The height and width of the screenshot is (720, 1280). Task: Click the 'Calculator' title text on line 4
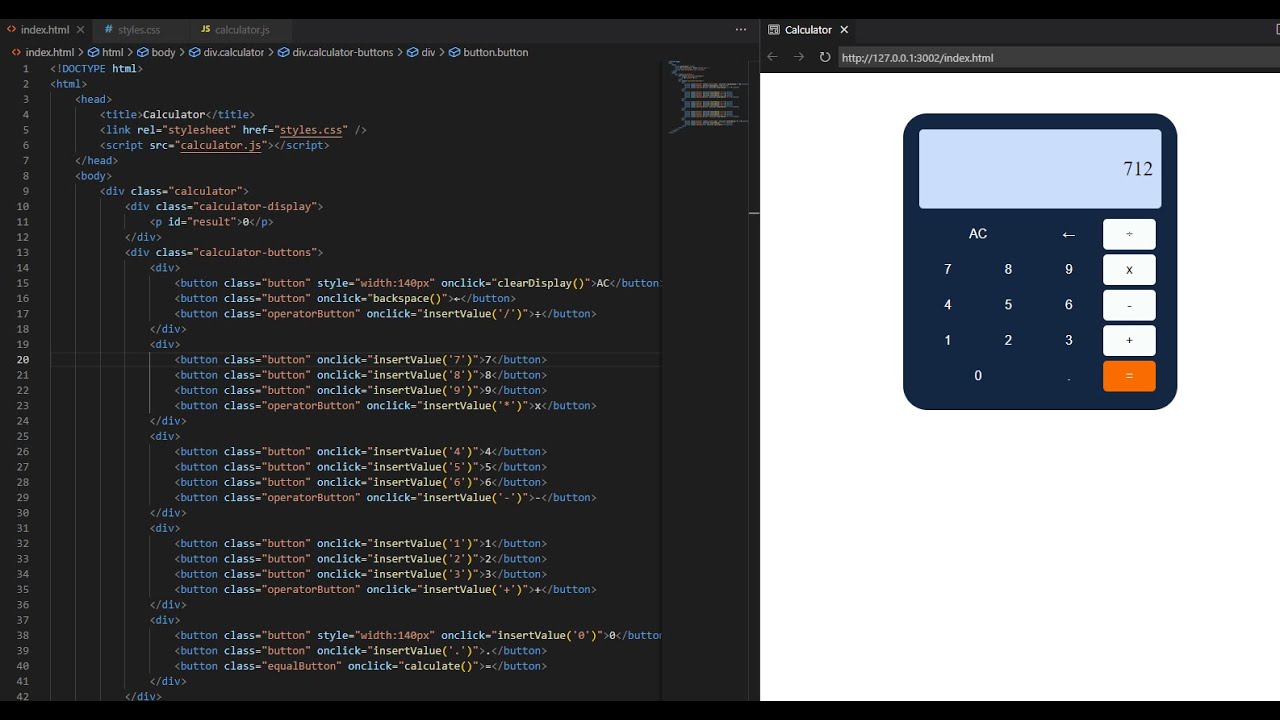pos(174,115)
